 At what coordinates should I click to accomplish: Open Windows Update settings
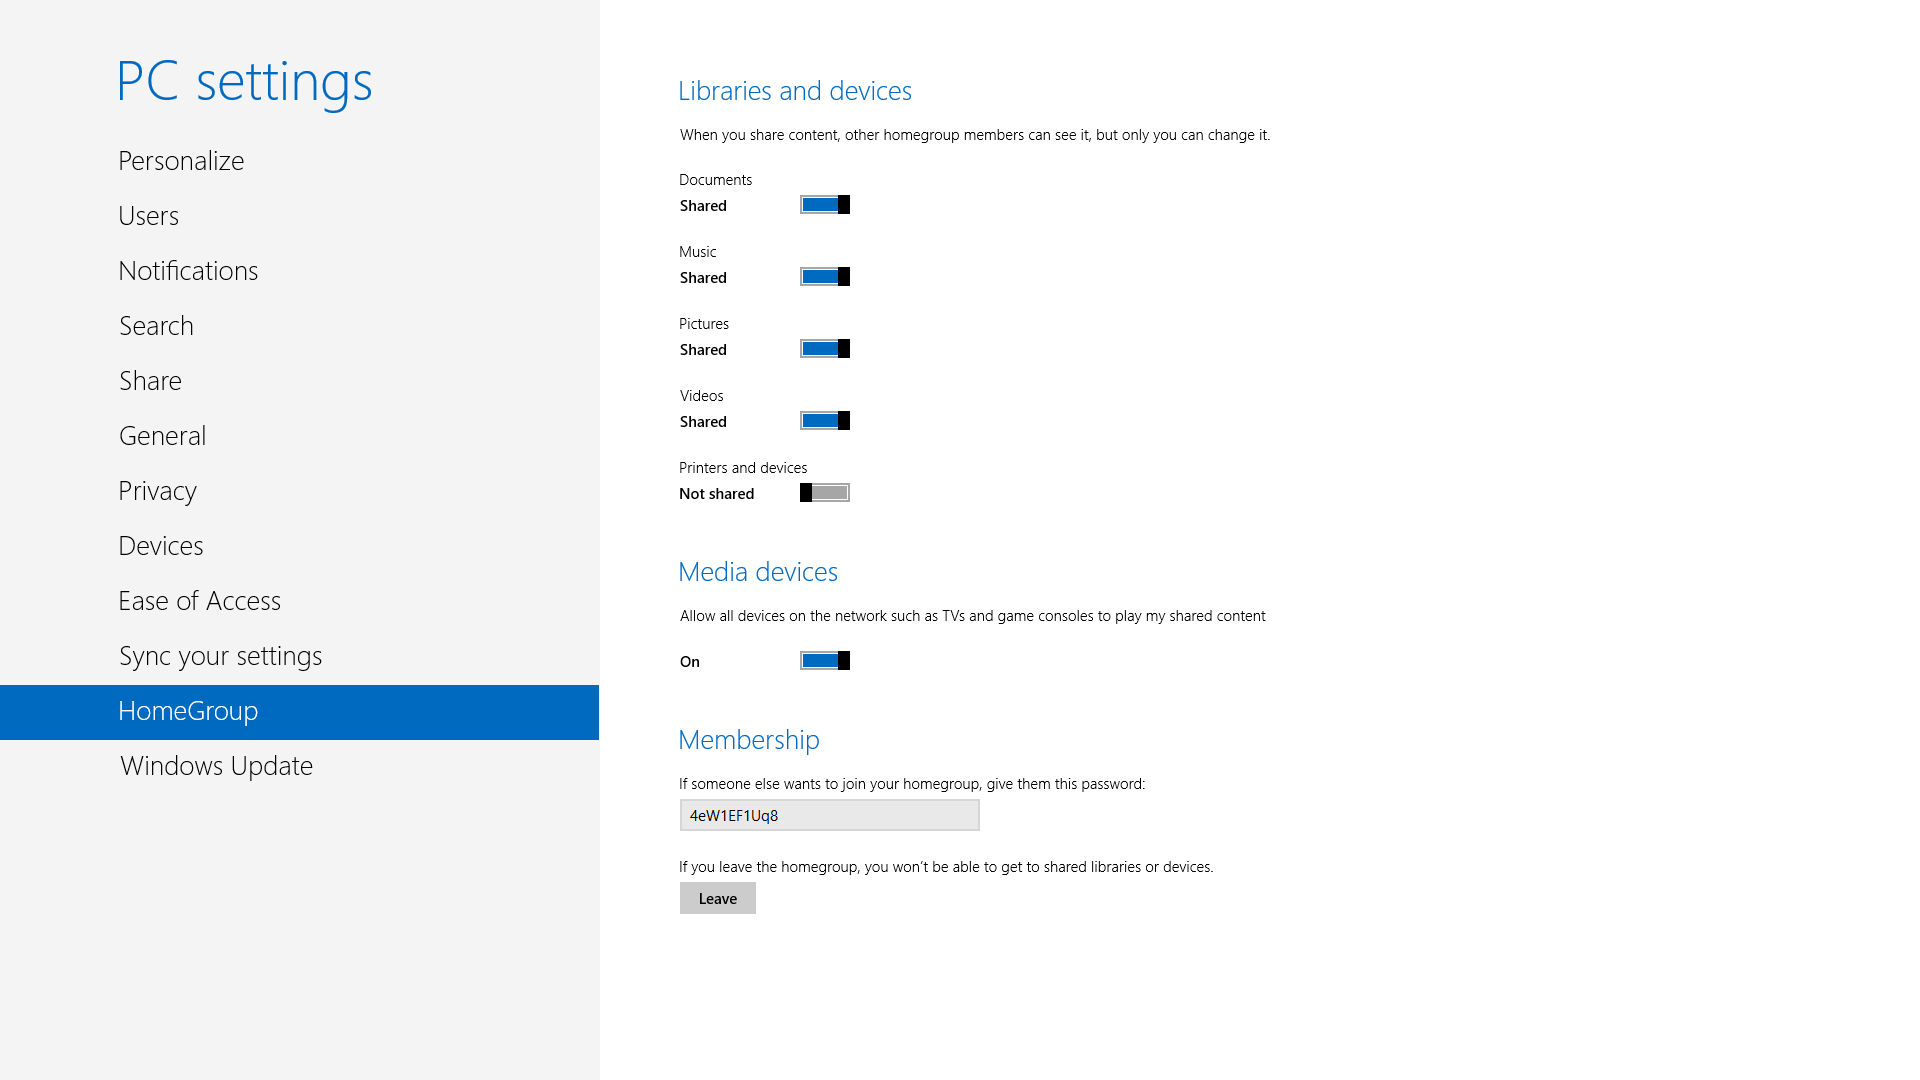[216, 766]
